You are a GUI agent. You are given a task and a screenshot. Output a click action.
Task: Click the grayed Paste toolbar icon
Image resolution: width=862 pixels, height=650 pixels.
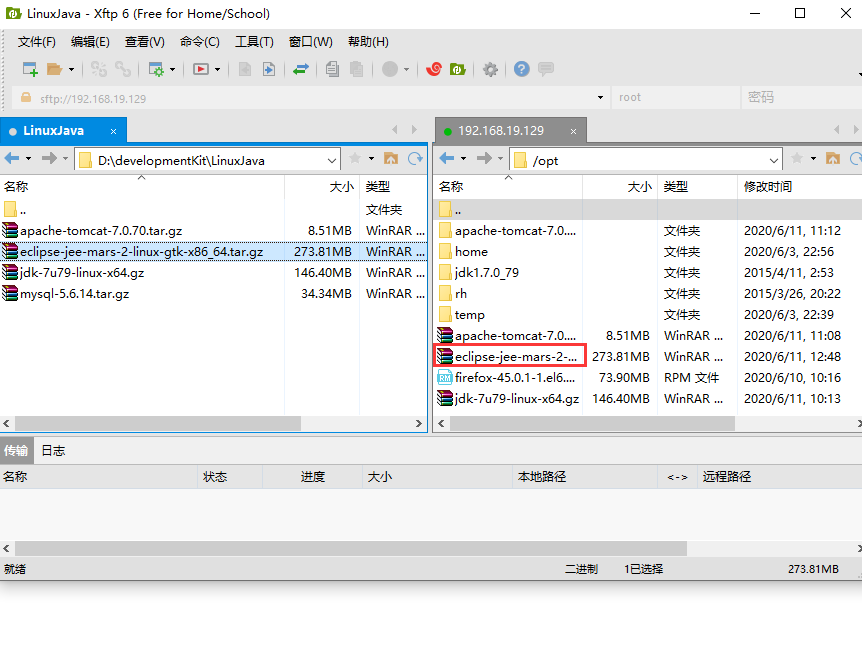pos(357,69)
